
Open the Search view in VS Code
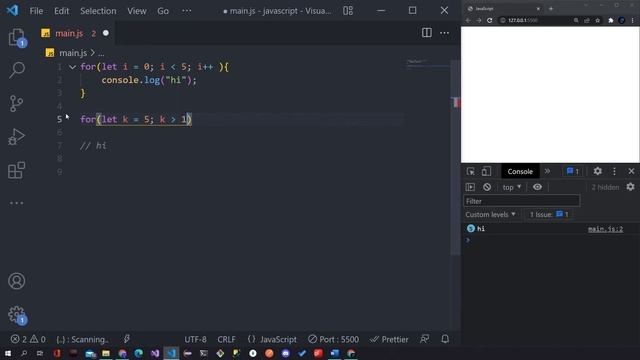pyautogui.click(x=17, y=70)
